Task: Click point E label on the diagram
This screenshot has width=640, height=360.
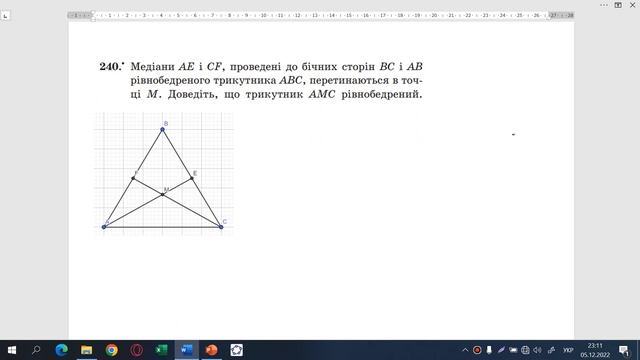Action: (x=195, y=173)
